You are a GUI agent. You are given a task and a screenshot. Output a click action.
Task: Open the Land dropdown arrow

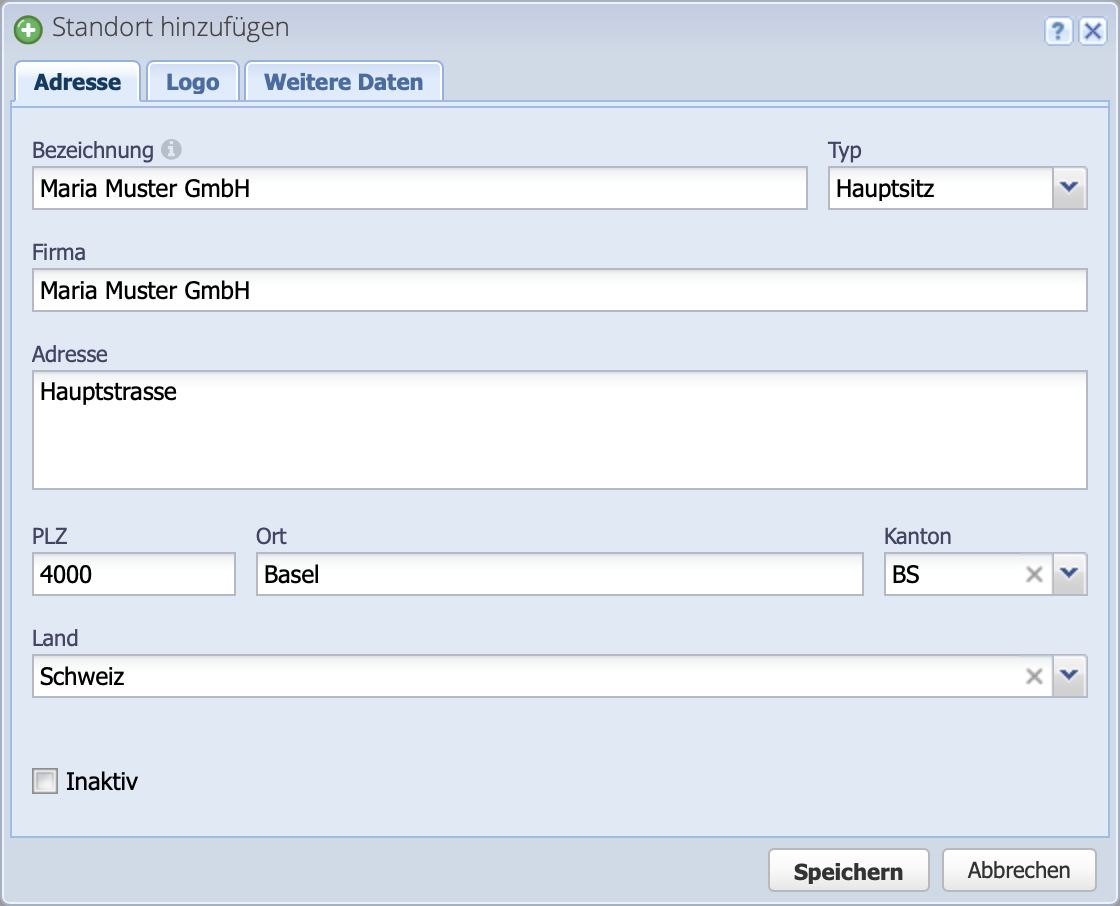coord(1069,676)
